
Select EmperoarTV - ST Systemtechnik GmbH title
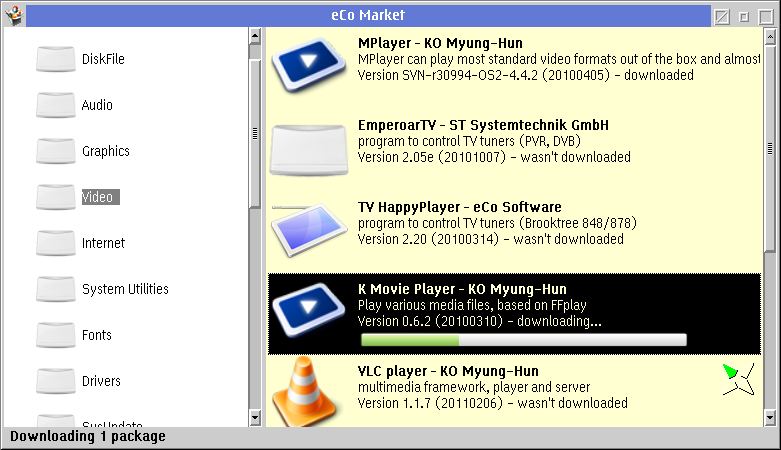[483, 125]
